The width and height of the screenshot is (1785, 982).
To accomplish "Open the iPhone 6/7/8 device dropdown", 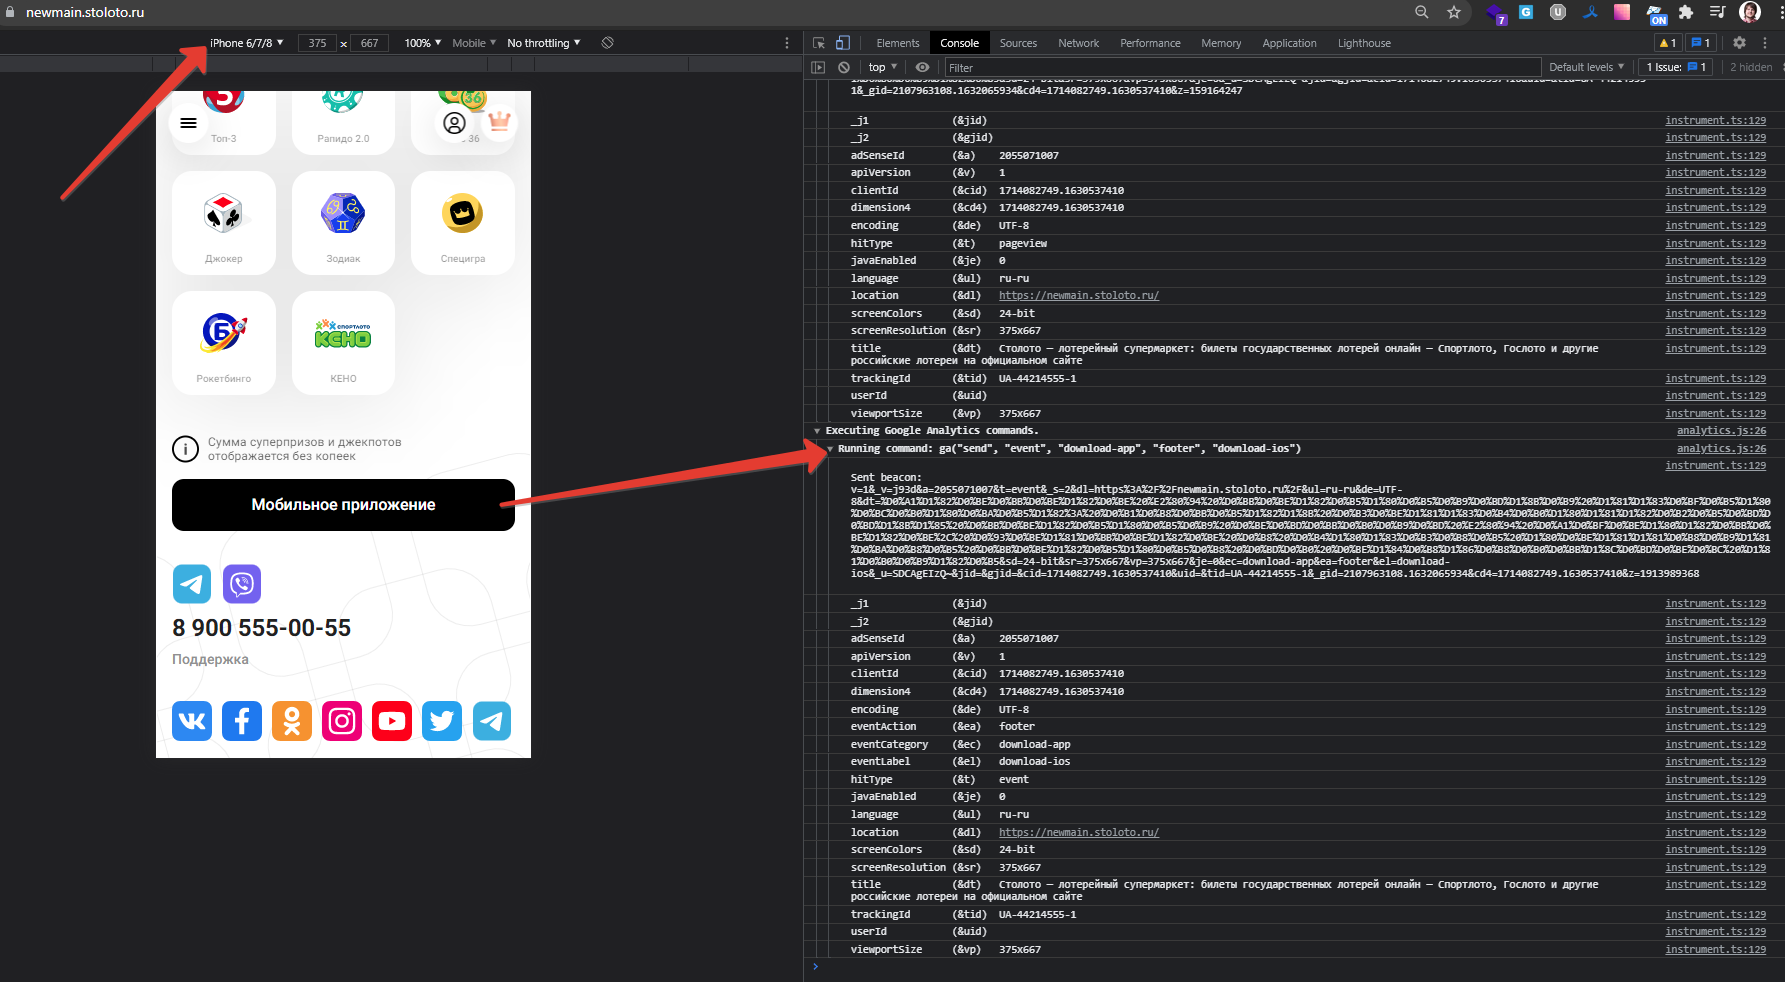I will tap(246, 43).
